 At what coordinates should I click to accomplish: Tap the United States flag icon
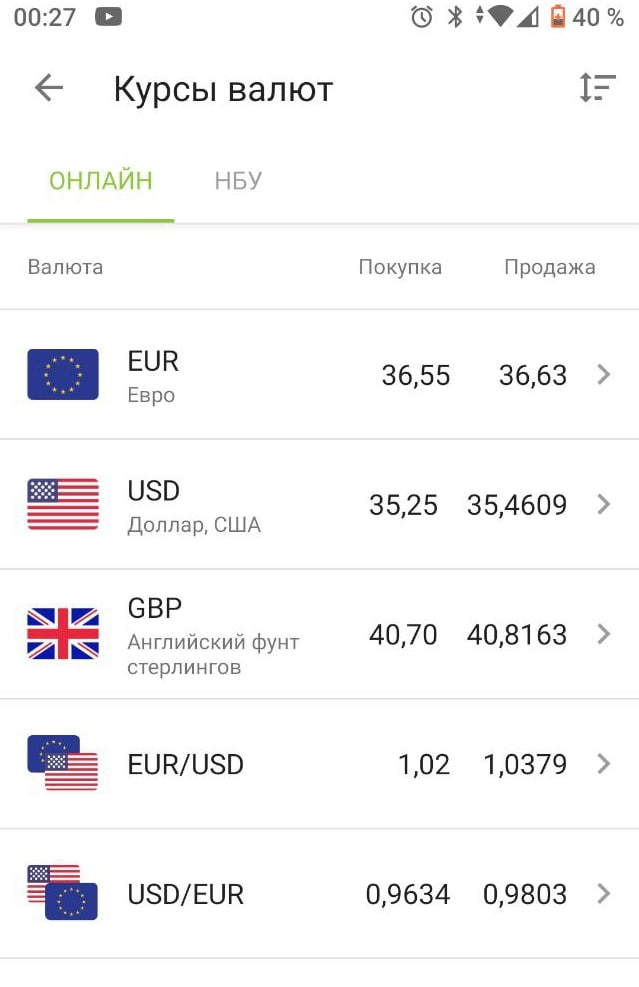[63, 504]
